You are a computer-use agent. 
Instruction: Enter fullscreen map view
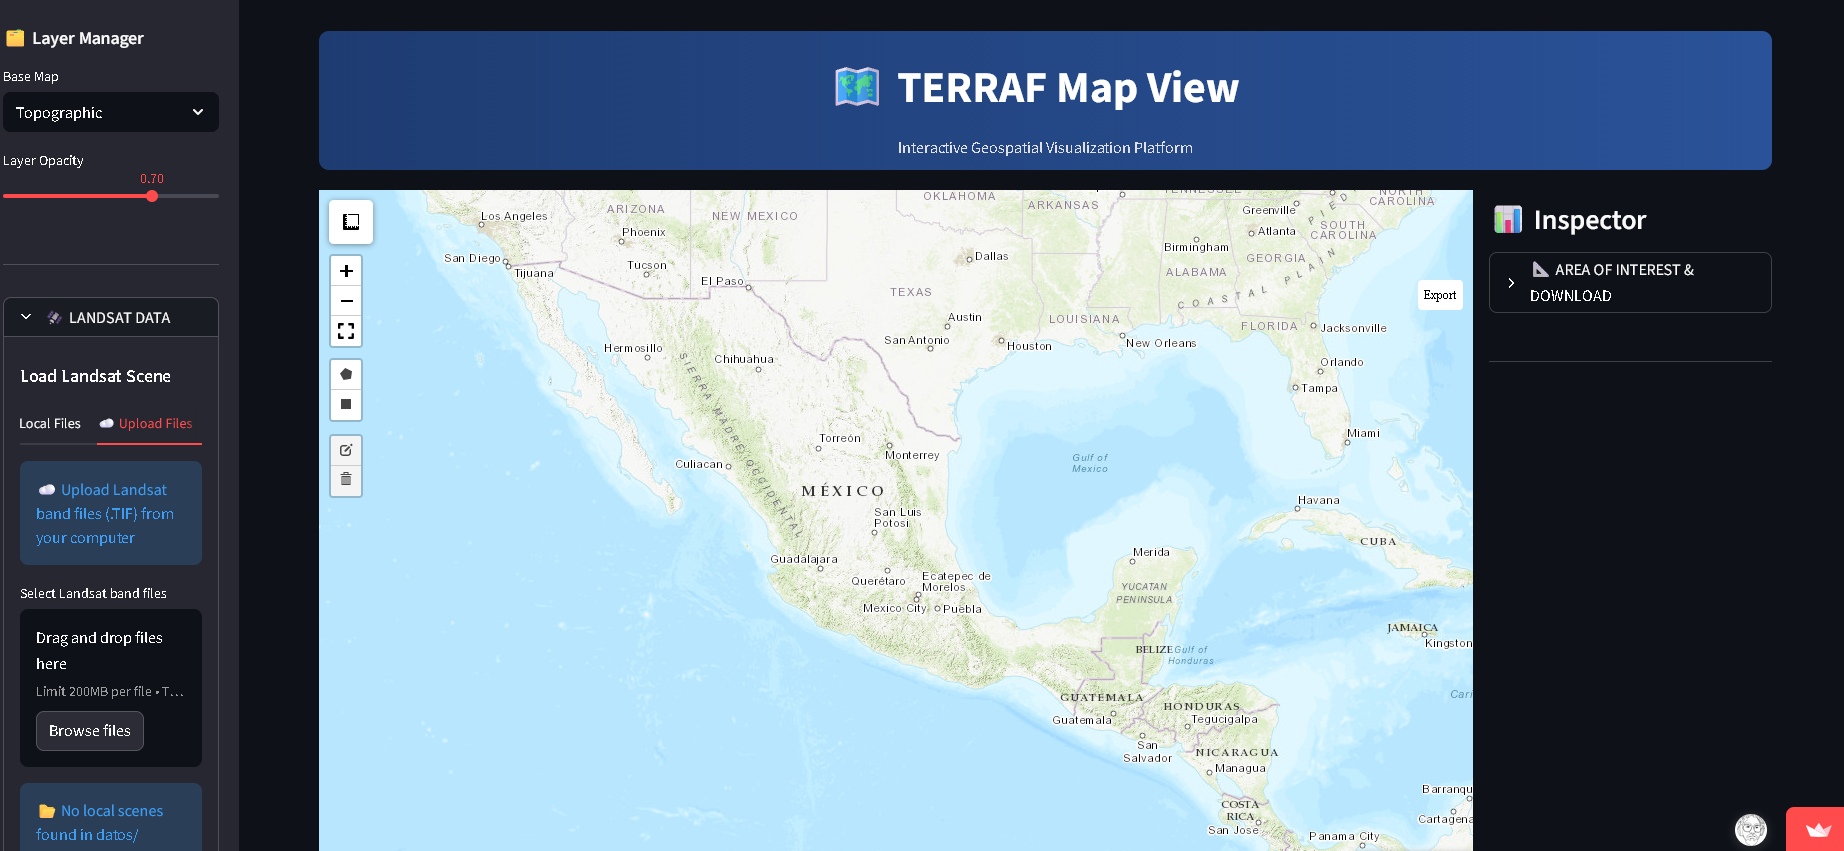click(346, 331)
